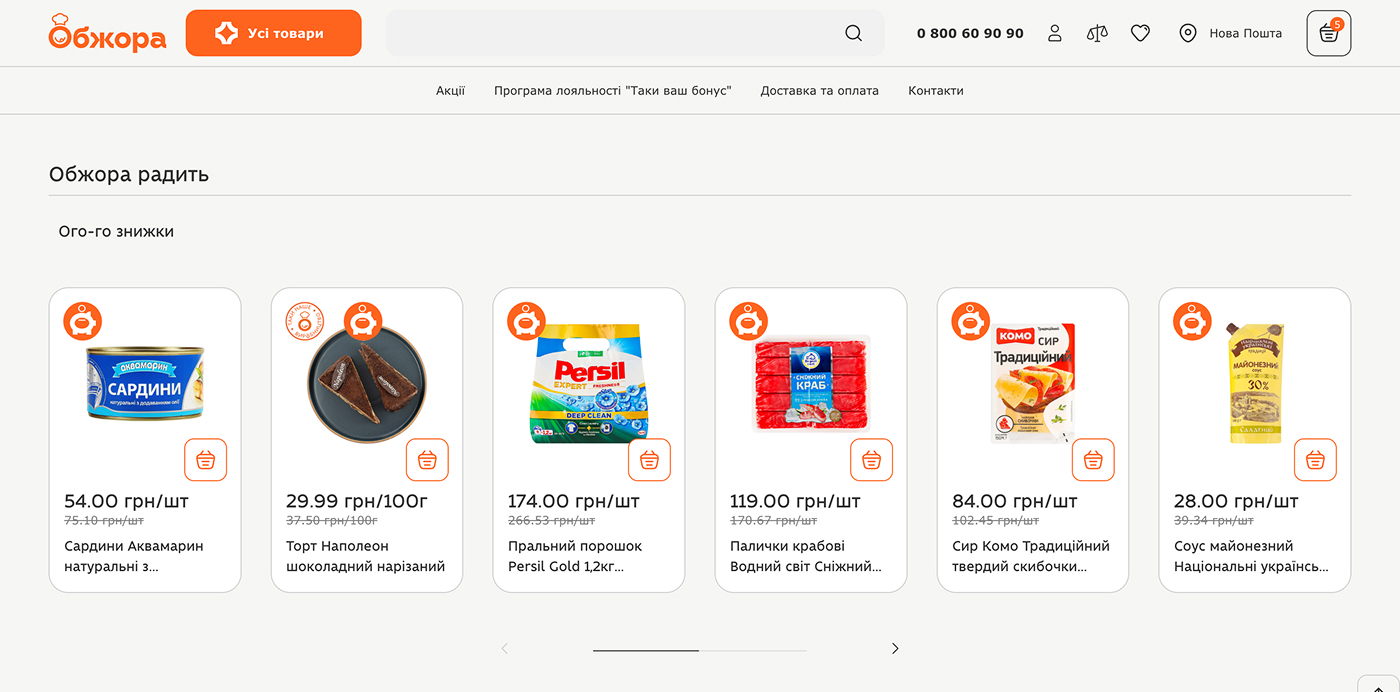Screen dimensions: 1400x692
Task: Click the wishlist heart icon
Action: pyautogui.click(x=1140, y=33)
